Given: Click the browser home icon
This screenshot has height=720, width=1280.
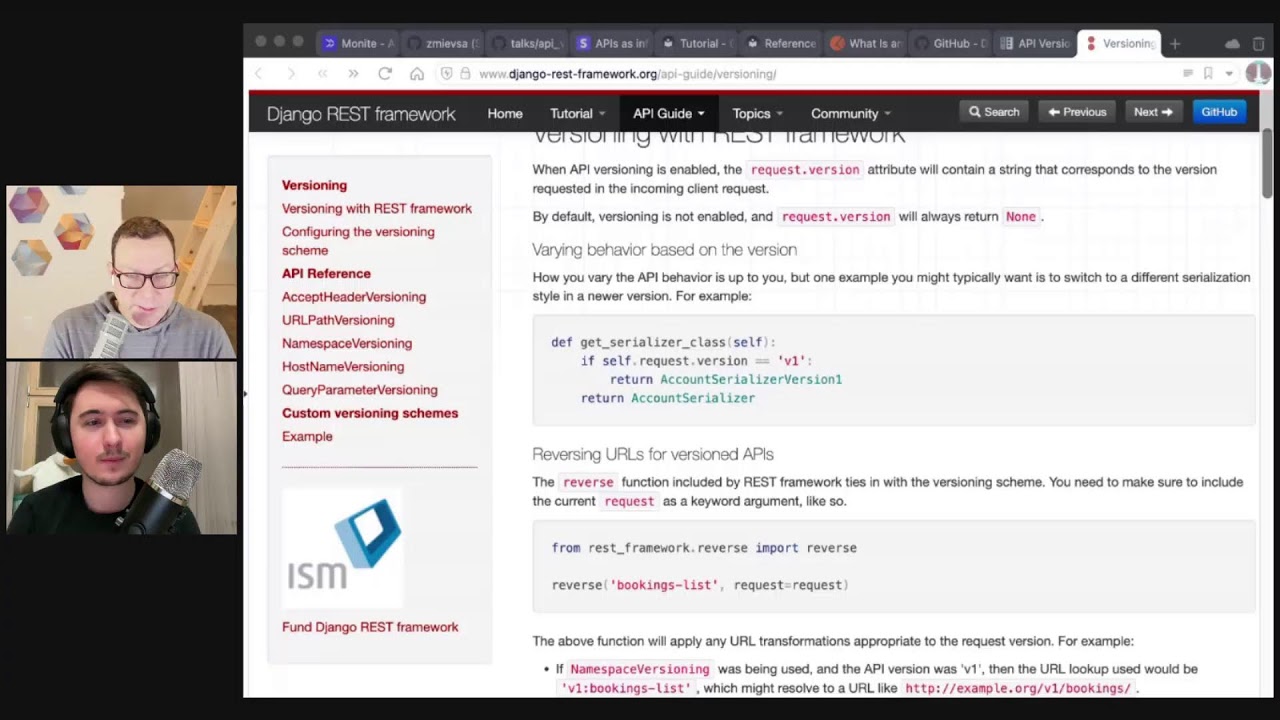Looking at the screenshot, I should (x=417, y=74).
